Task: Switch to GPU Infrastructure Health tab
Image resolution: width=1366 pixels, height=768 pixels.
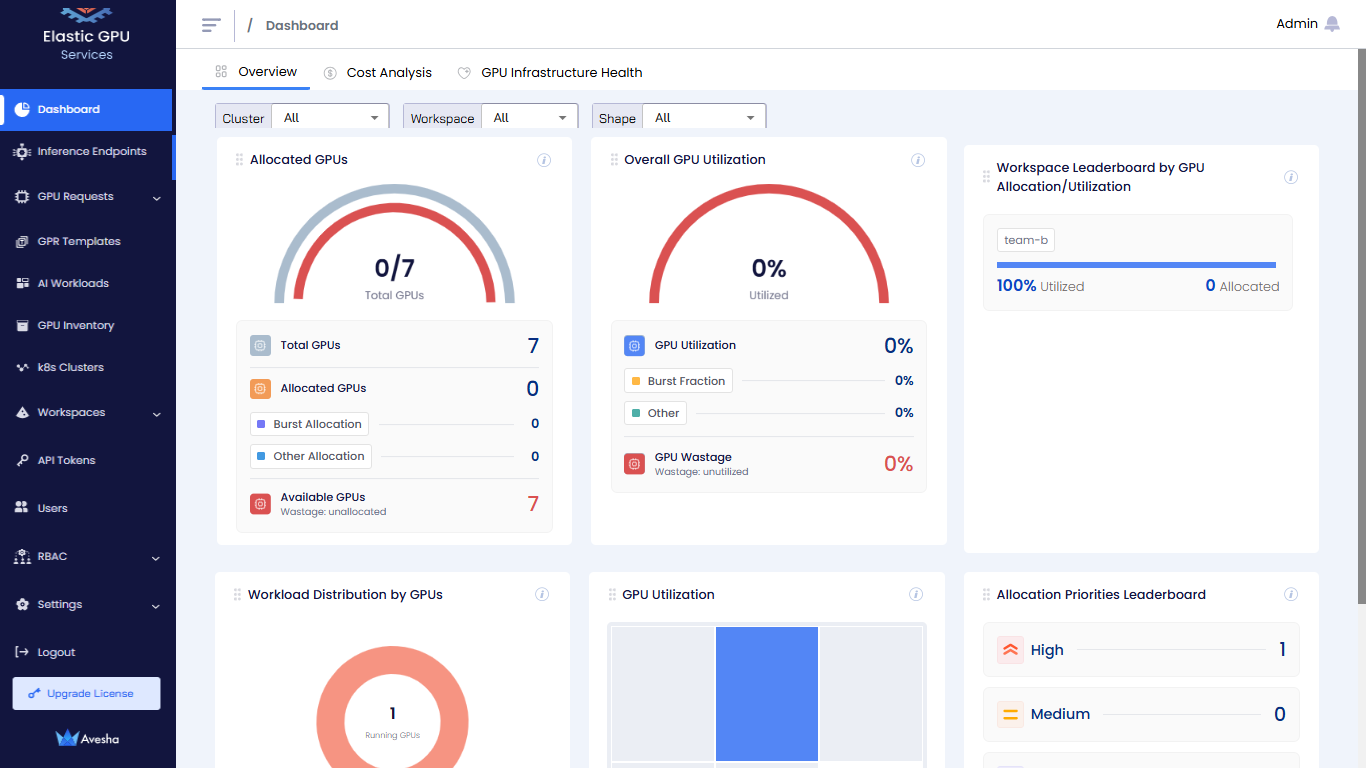Action: [561, 73]
